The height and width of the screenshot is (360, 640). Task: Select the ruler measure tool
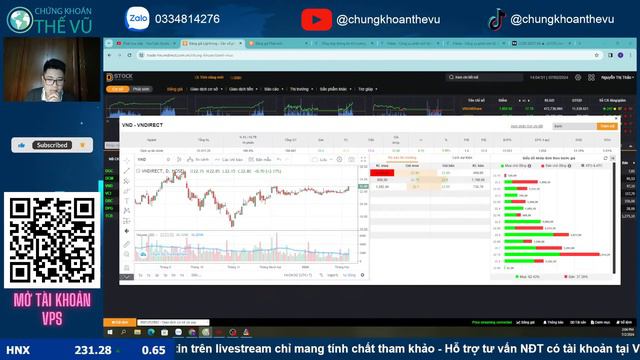click(127, 244)
